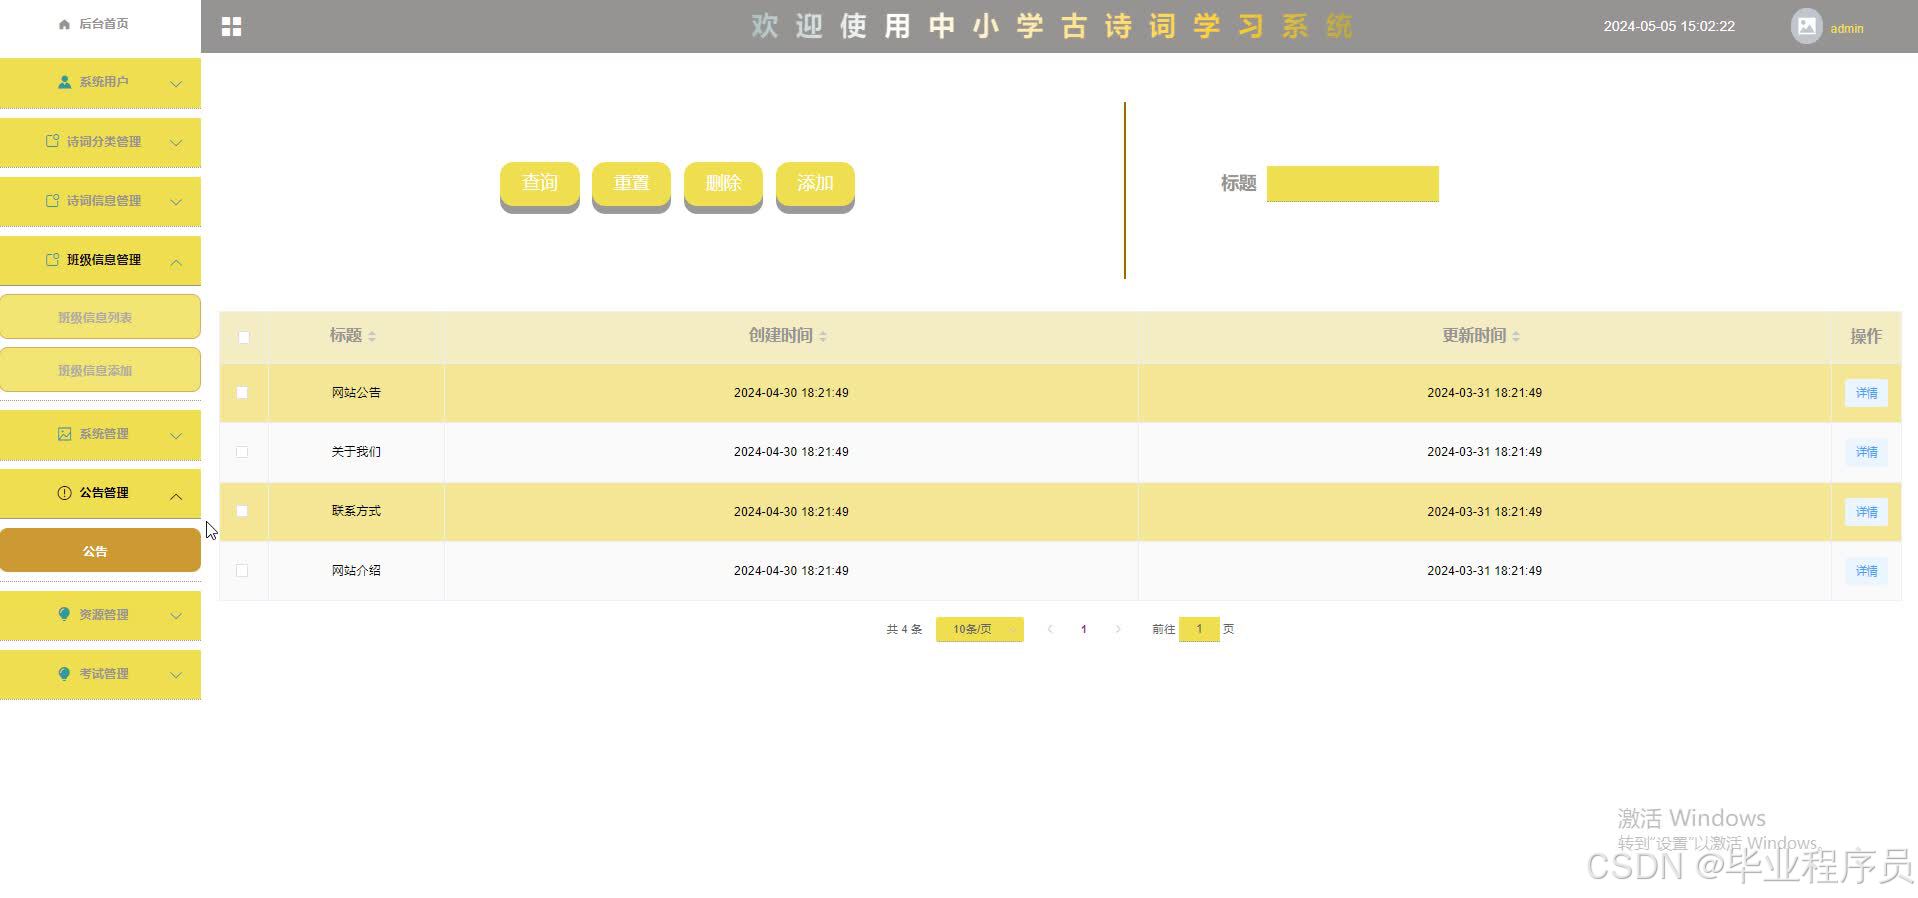Open the 诗词分类管理 menu label
This screenshot has height=898, width=1918.
pos(104,142)
